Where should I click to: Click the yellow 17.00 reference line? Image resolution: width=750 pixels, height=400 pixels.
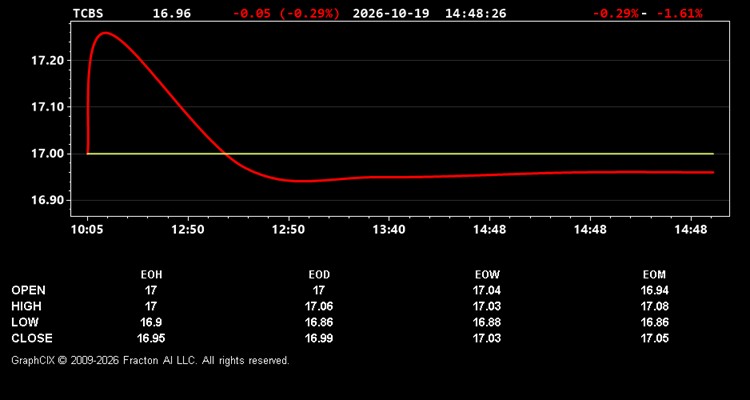400,154
